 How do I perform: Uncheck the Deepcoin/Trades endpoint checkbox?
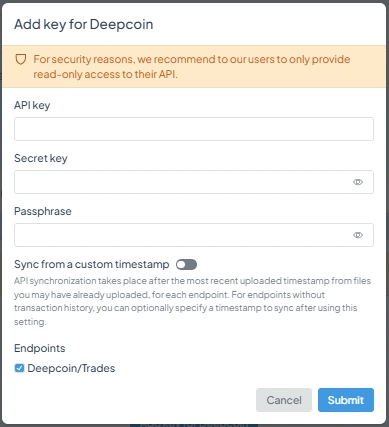pos(19,368)
